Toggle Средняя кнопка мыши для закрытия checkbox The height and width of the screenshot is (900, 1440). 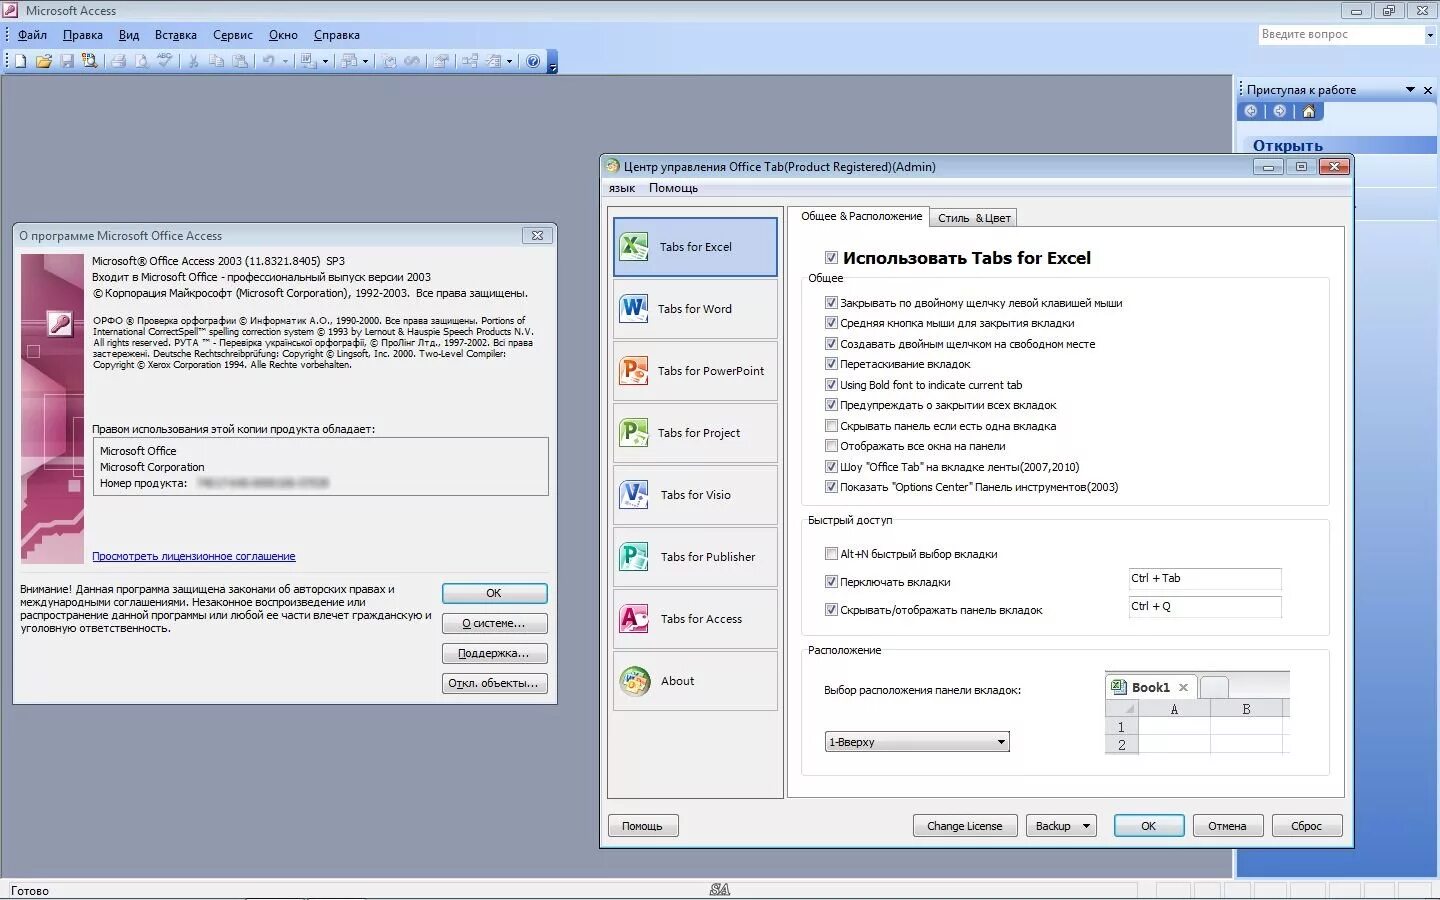[x=831, y=323]
